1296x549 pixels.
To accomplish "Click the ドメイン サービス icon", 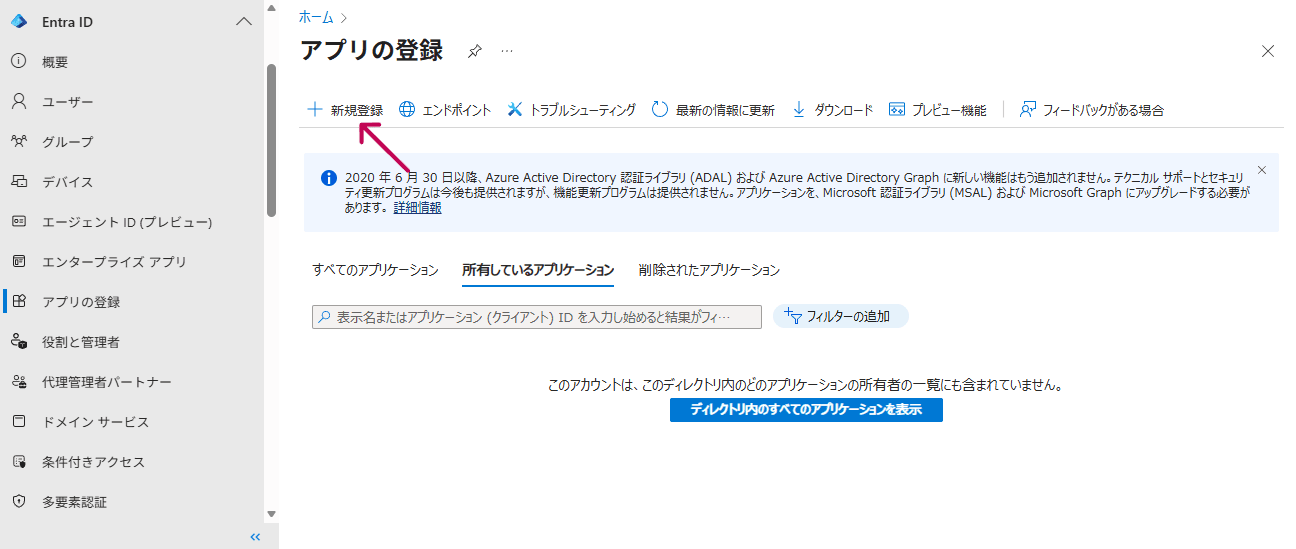I will (x=19, y=422).
